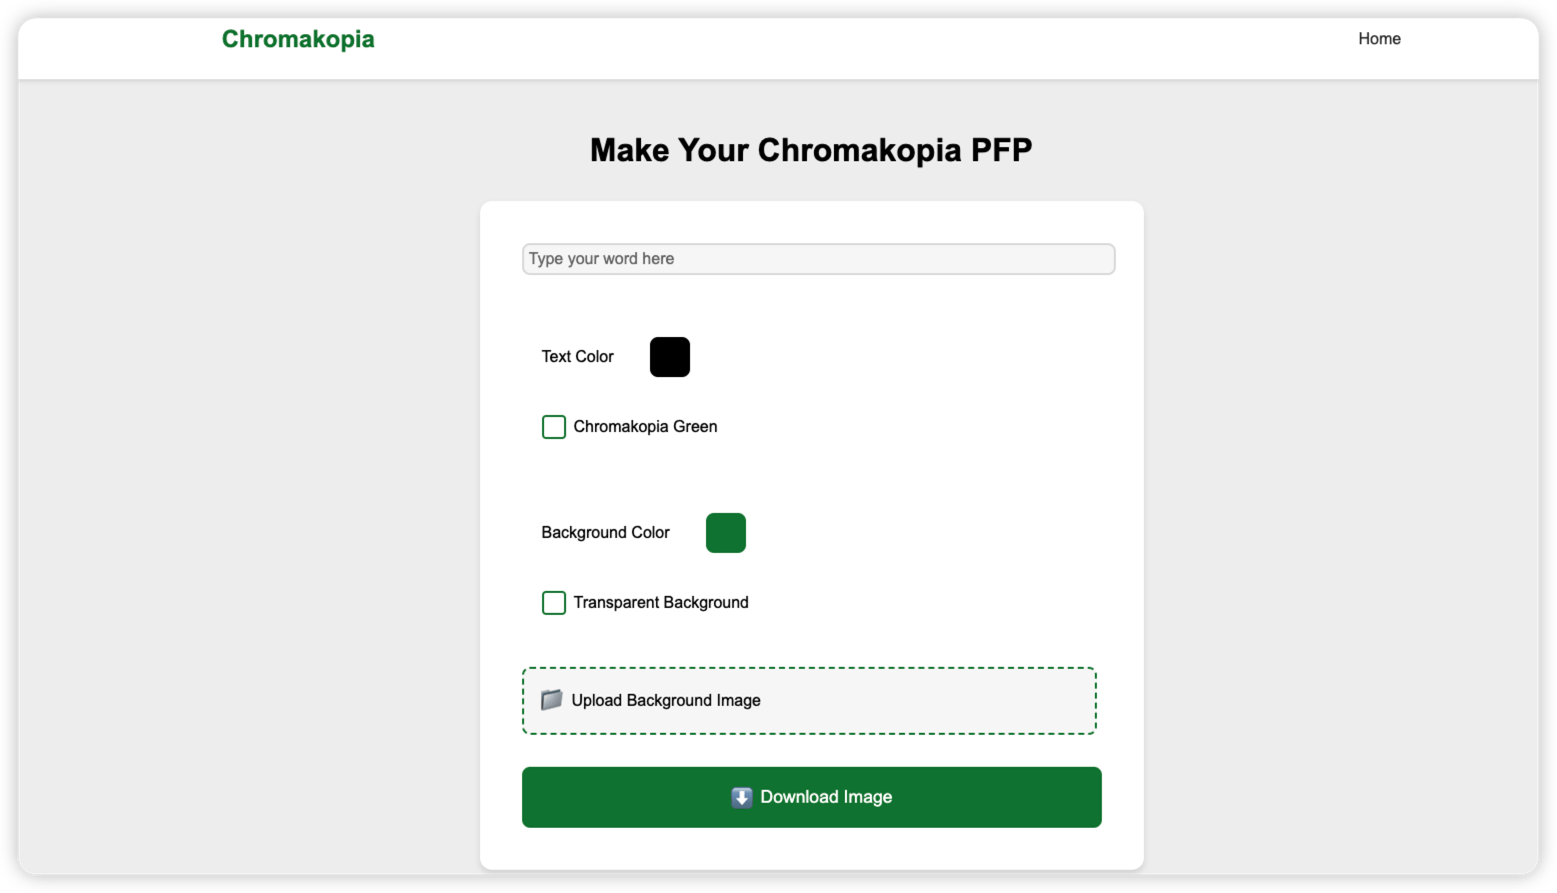The width and height of the screenshot is (1557, 893).
Task: Click the Upload Background Image text
Action: tap(666, 701)
